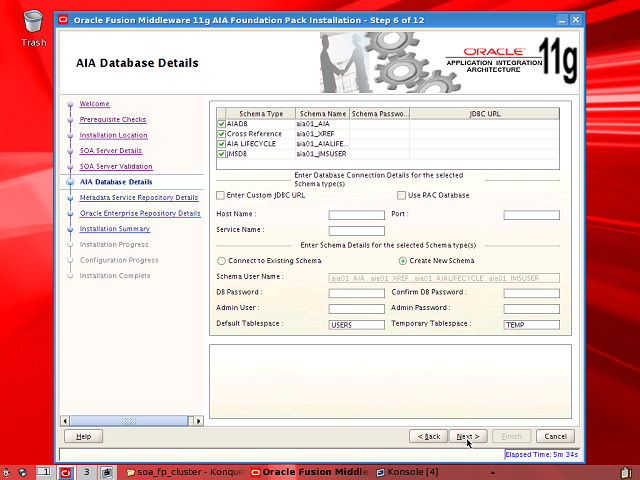Click the Oracle icon in the title bar
Screen dimensions: 640x480
tap(65, 17)
